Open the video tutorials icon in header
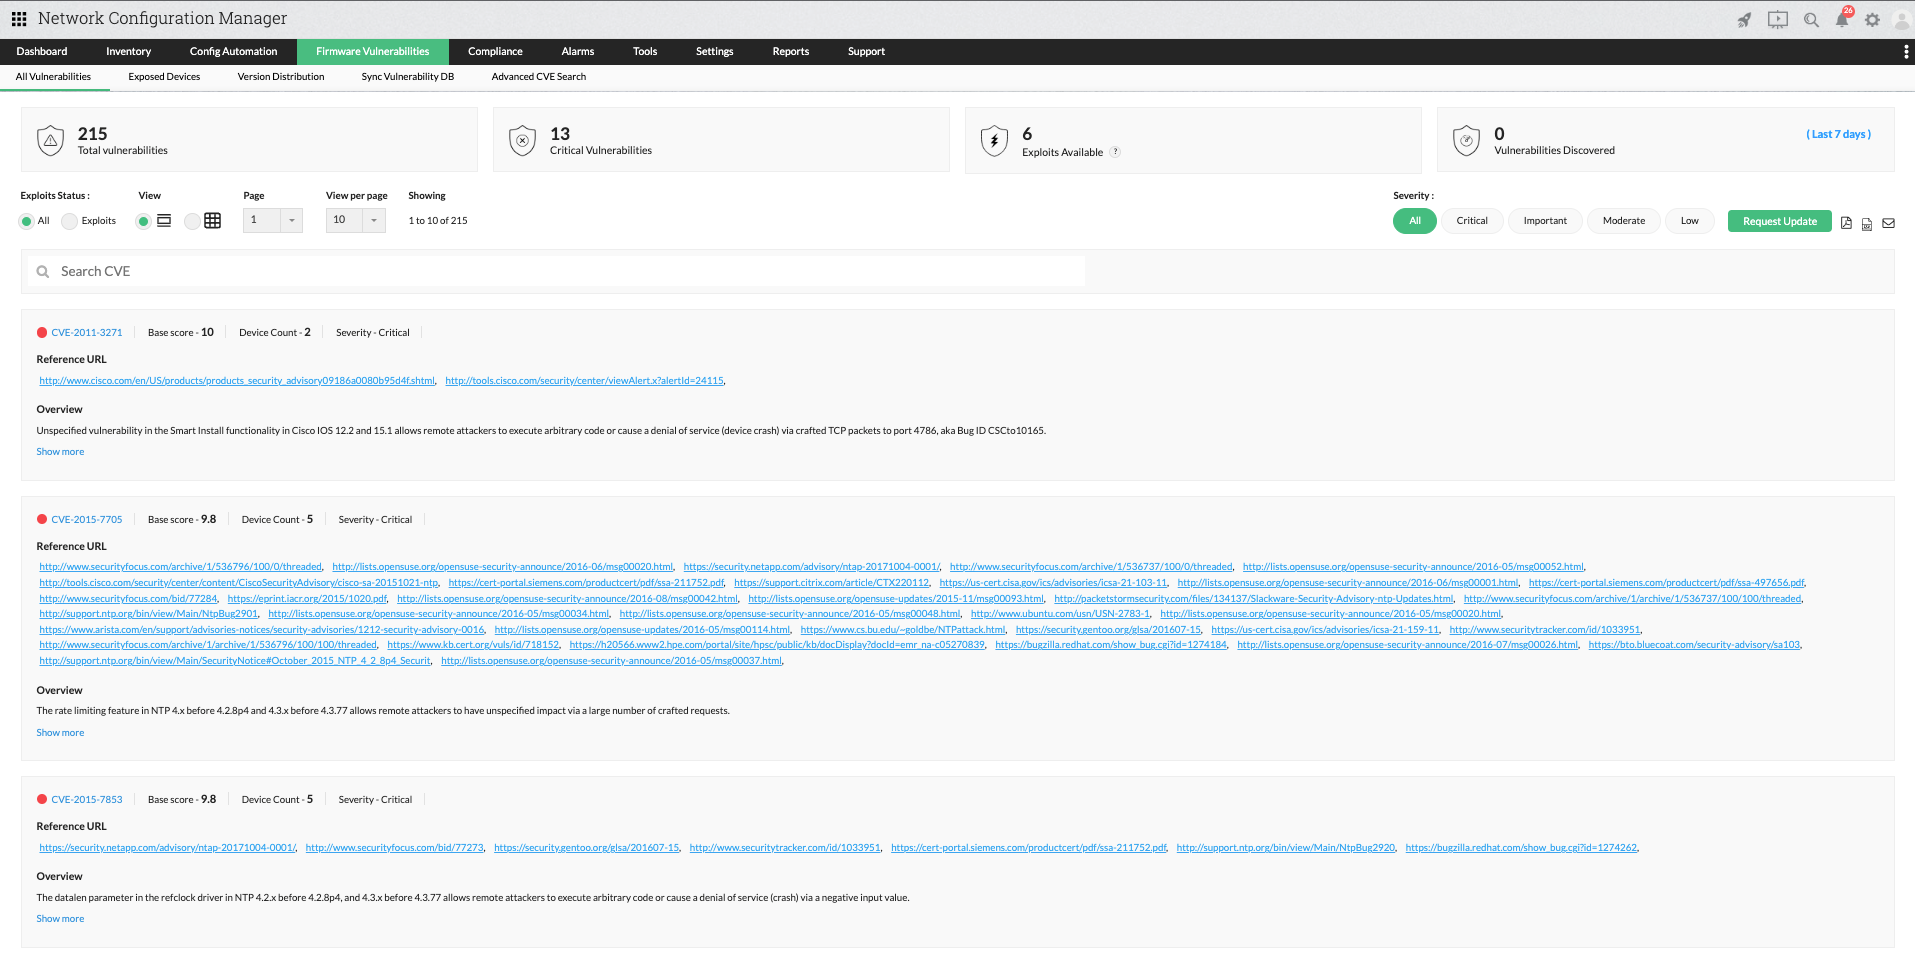The image size is (1915, 963). [1778, 19]
